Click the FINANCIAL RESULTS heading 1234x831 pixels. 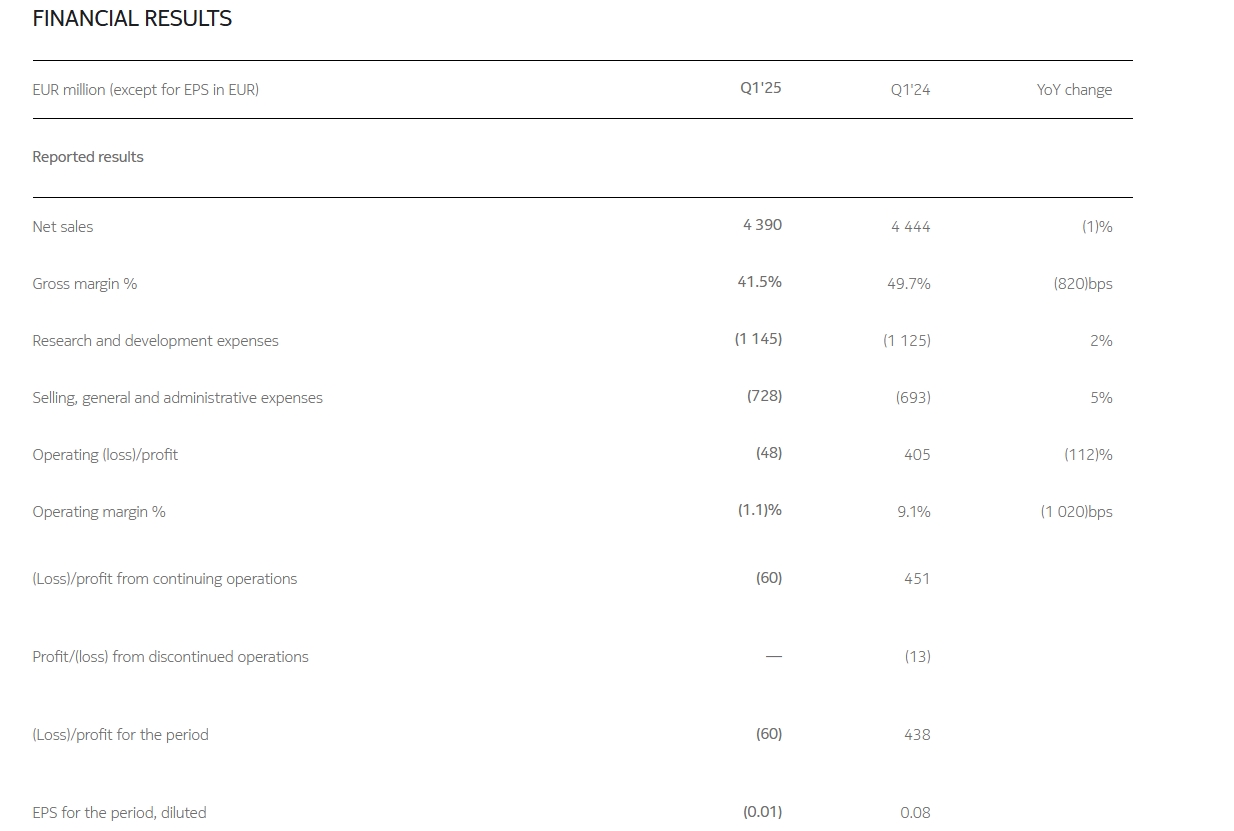tap(132, 18)
